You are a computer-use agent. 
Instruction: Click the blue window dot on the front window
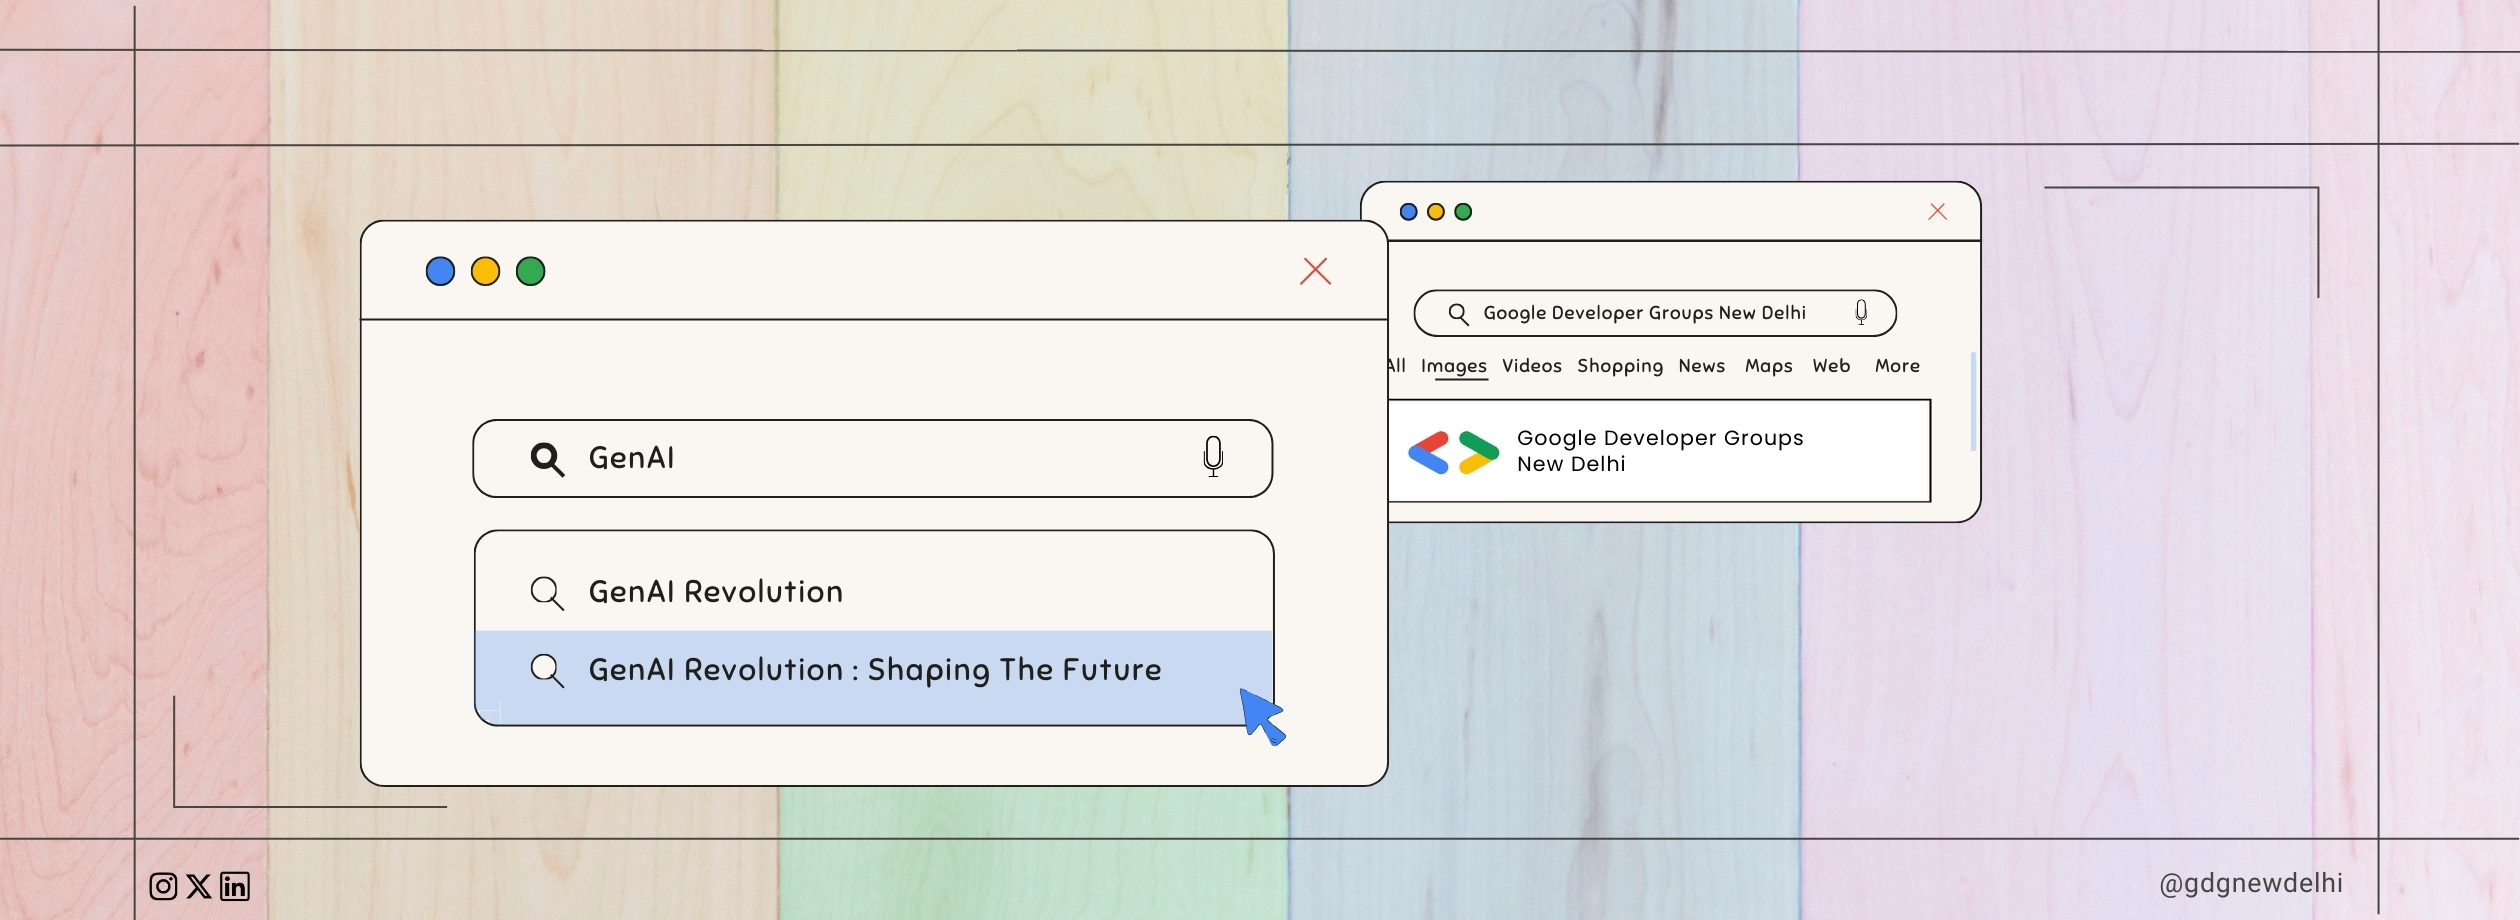pyautogui.click(x=439, y=270)
